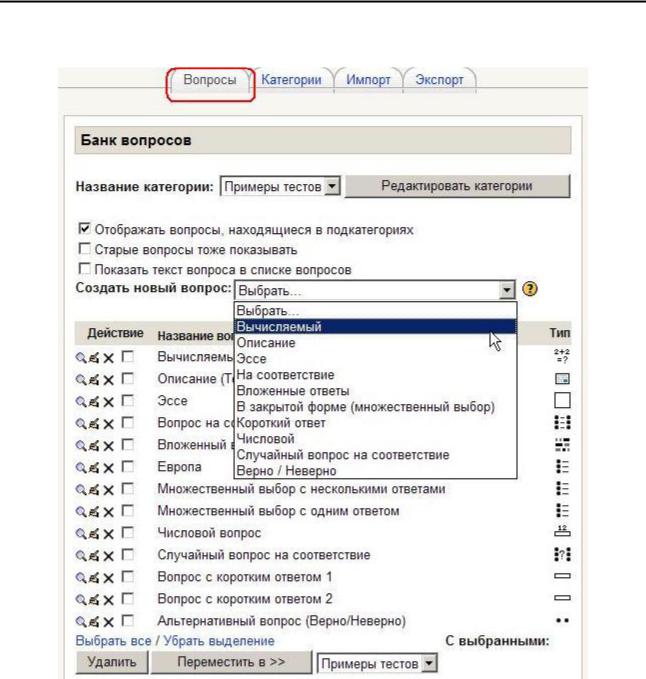Click the Убрать выделение link

coord(219,641)
